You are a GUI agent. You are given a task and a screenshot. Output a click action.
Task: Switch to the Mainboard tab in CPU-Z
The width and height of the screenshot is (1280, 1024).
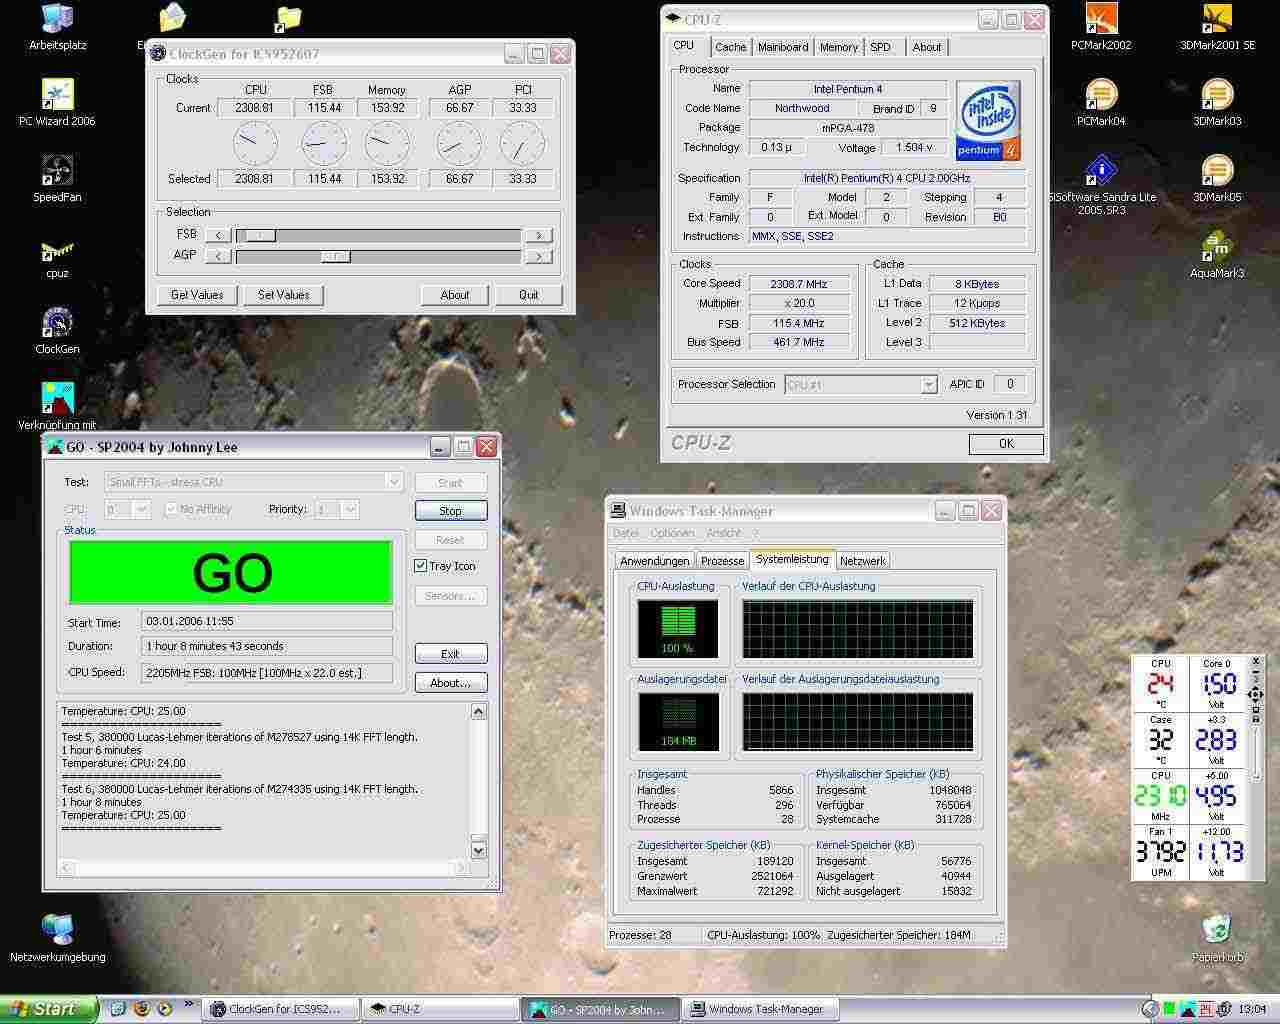point(783,47)
